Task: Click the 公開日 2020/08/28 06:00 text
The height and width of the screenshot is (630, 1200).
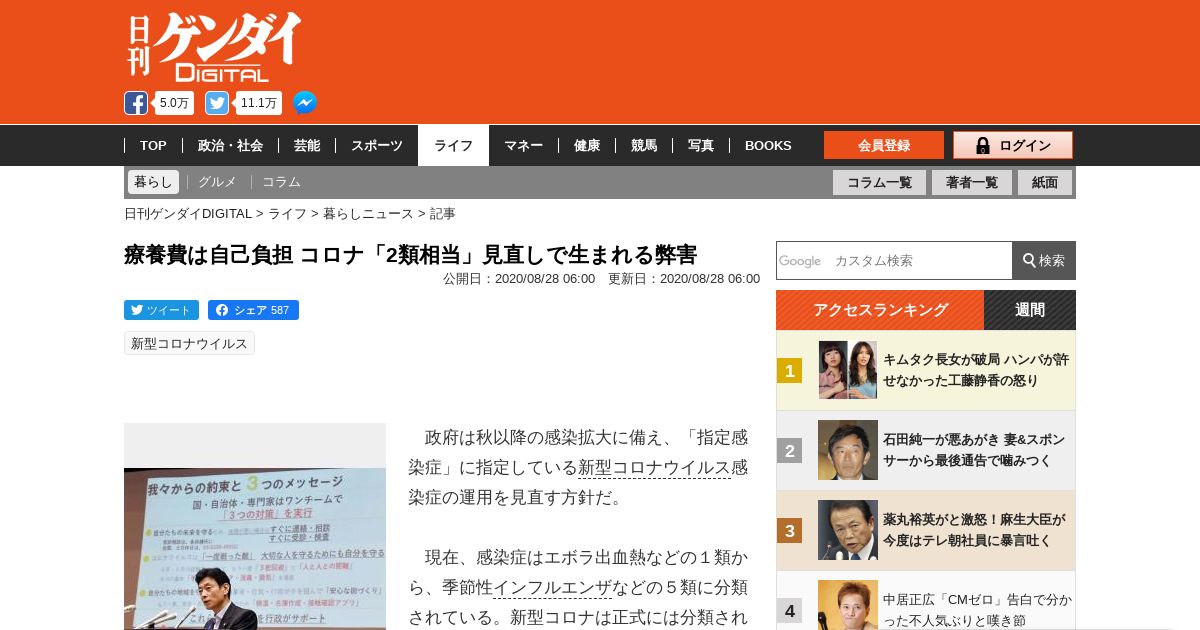Action: tap(519, 279)
